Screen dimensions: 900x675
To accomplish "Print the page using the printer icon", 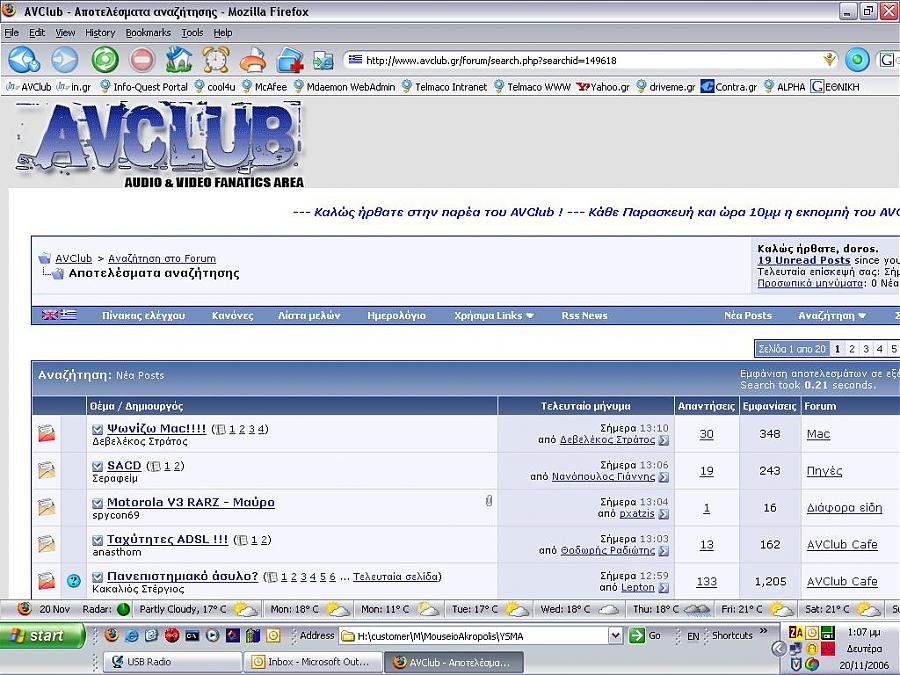I will tap(253, 59).
